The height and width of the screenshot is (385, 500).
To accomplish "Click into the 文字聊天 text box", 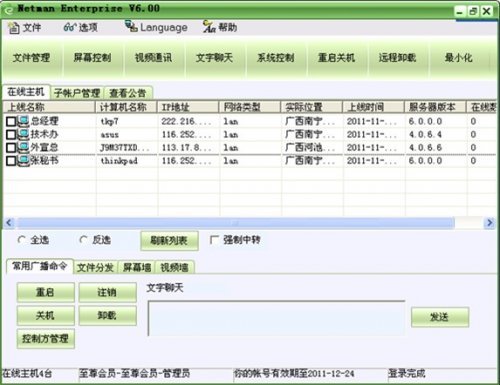I will click(x=276, y=318).
